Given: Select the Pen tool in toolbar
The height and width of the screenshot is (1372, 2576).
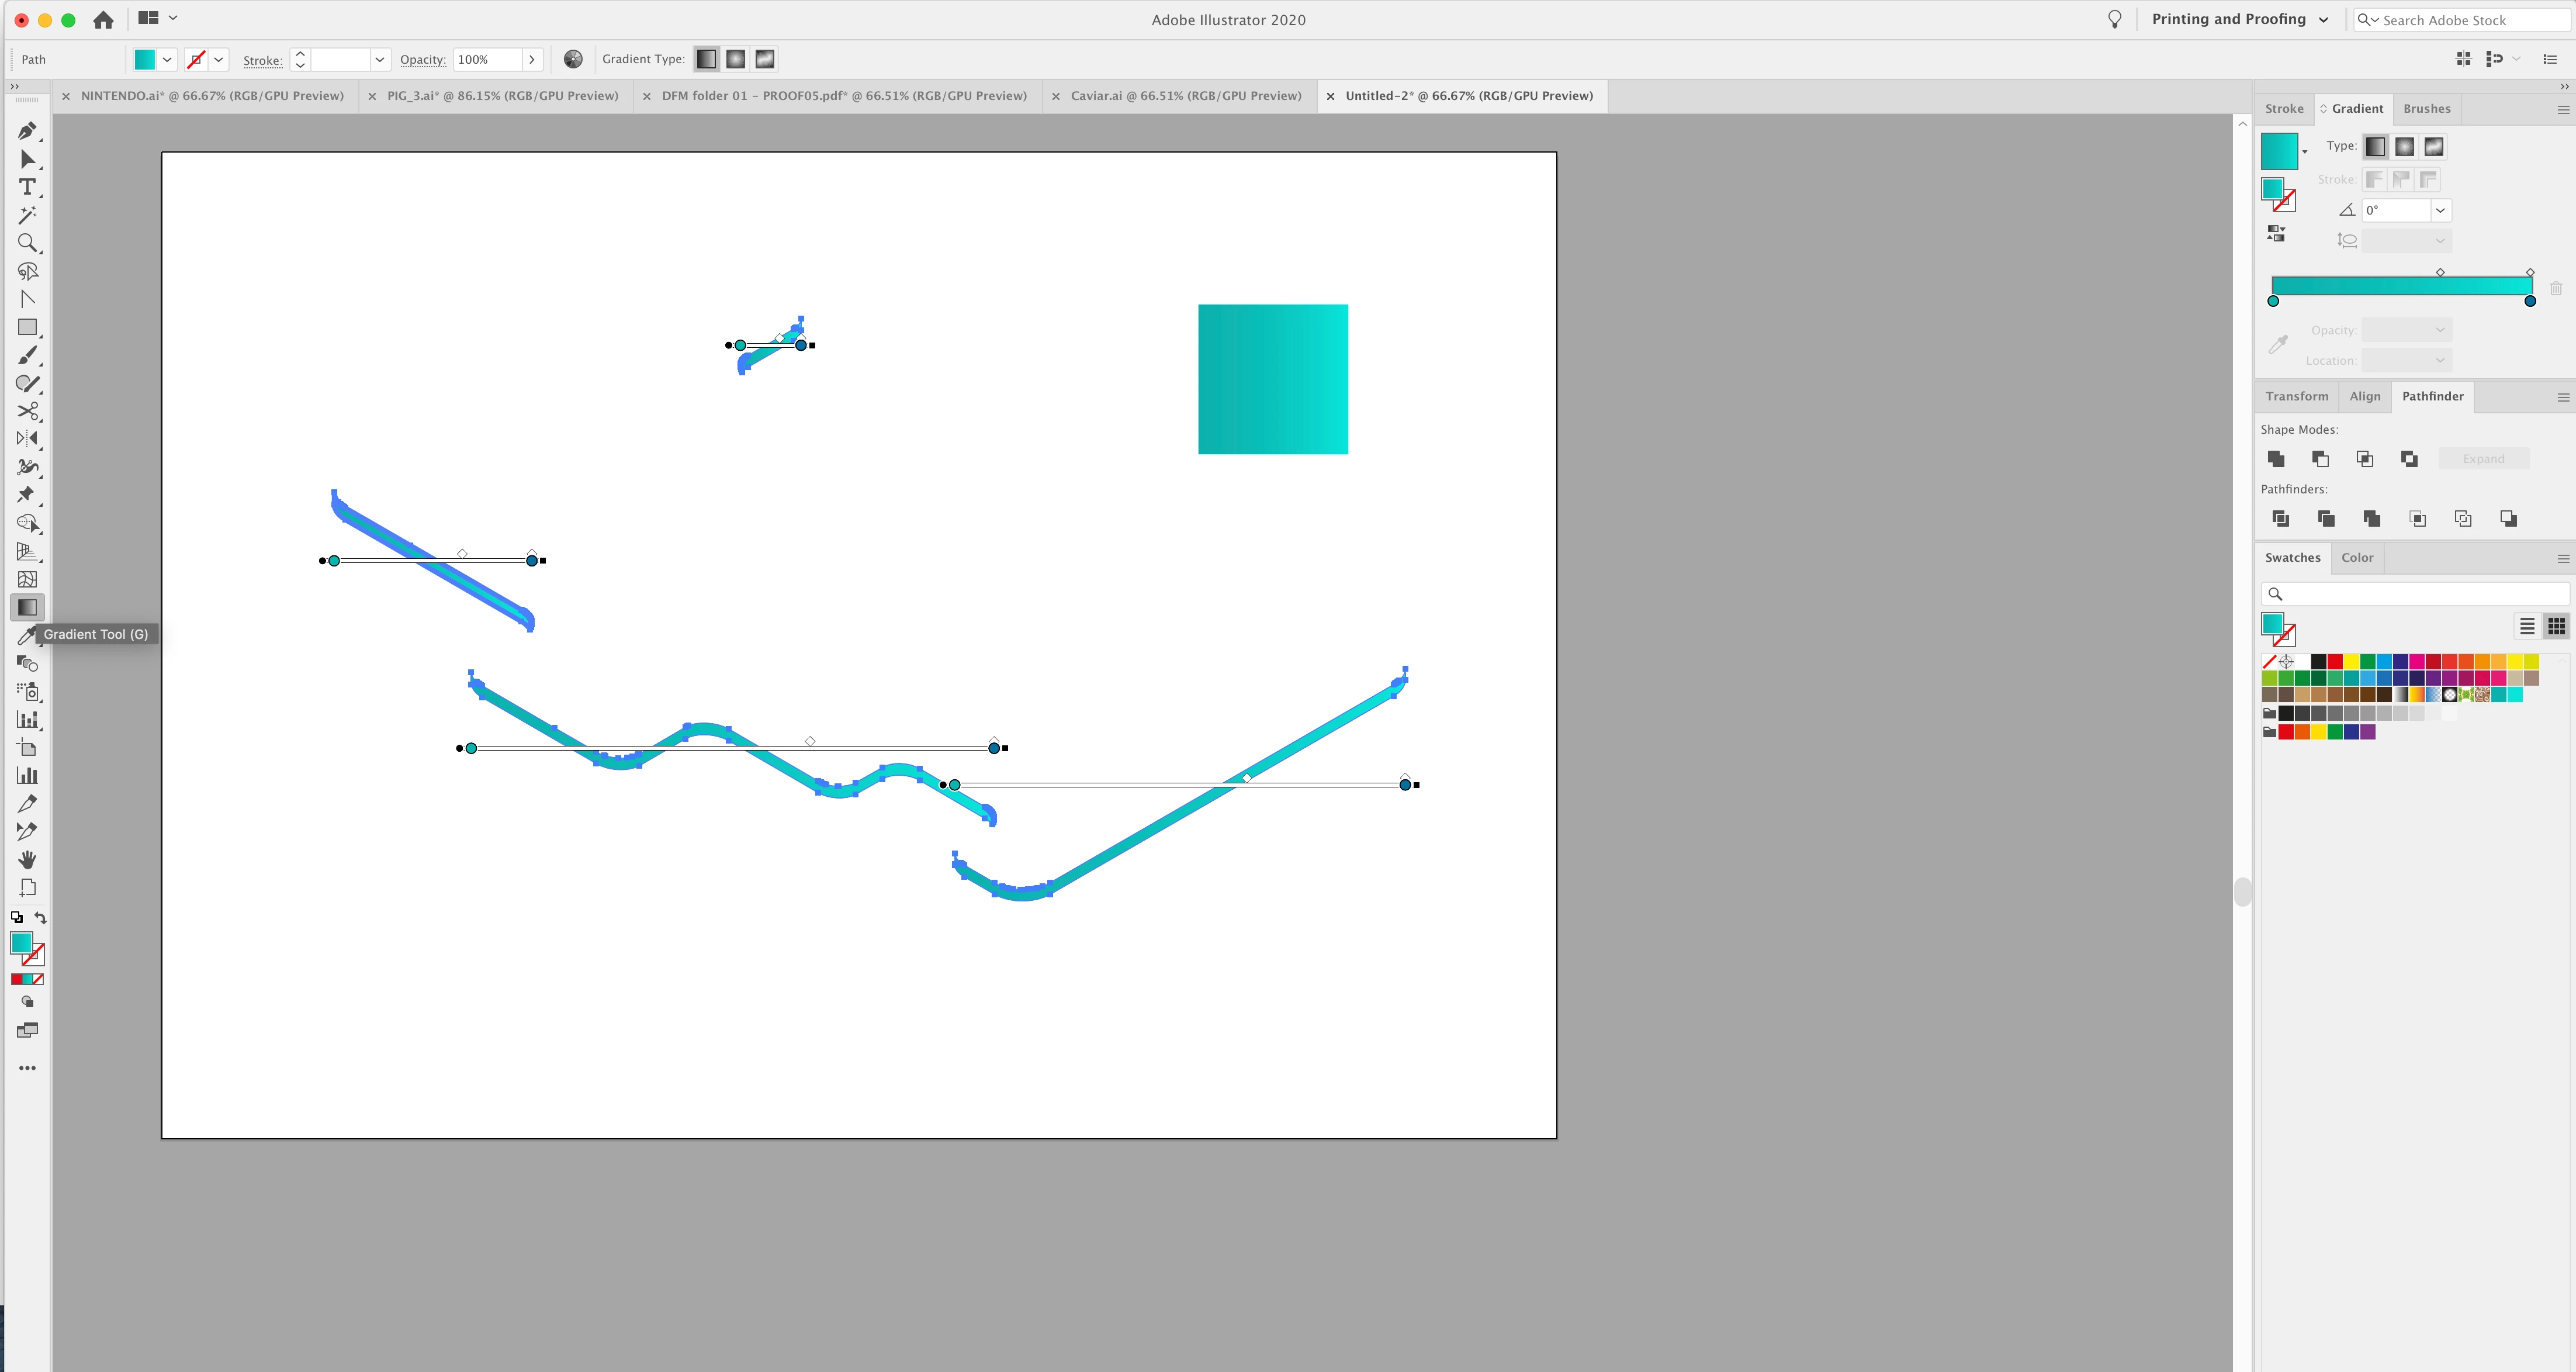Looking at the screenshot, I should [27, 131].
